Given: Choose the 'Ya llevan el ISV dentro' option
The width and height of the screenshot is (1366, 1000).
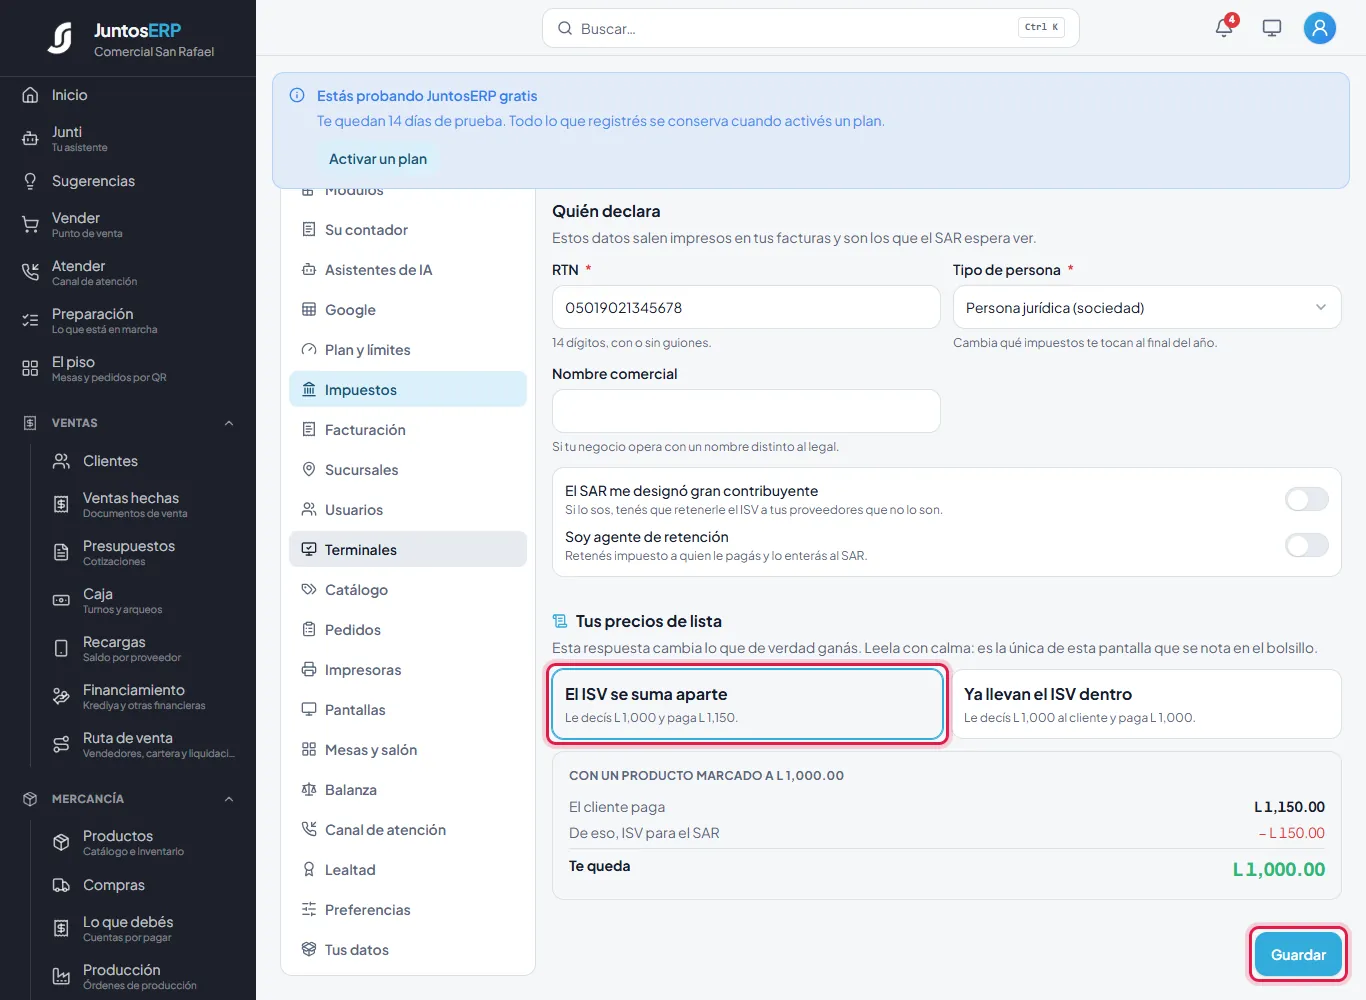Looking at the screenshot, I should pyautogui.click(x=1146, y=704).
